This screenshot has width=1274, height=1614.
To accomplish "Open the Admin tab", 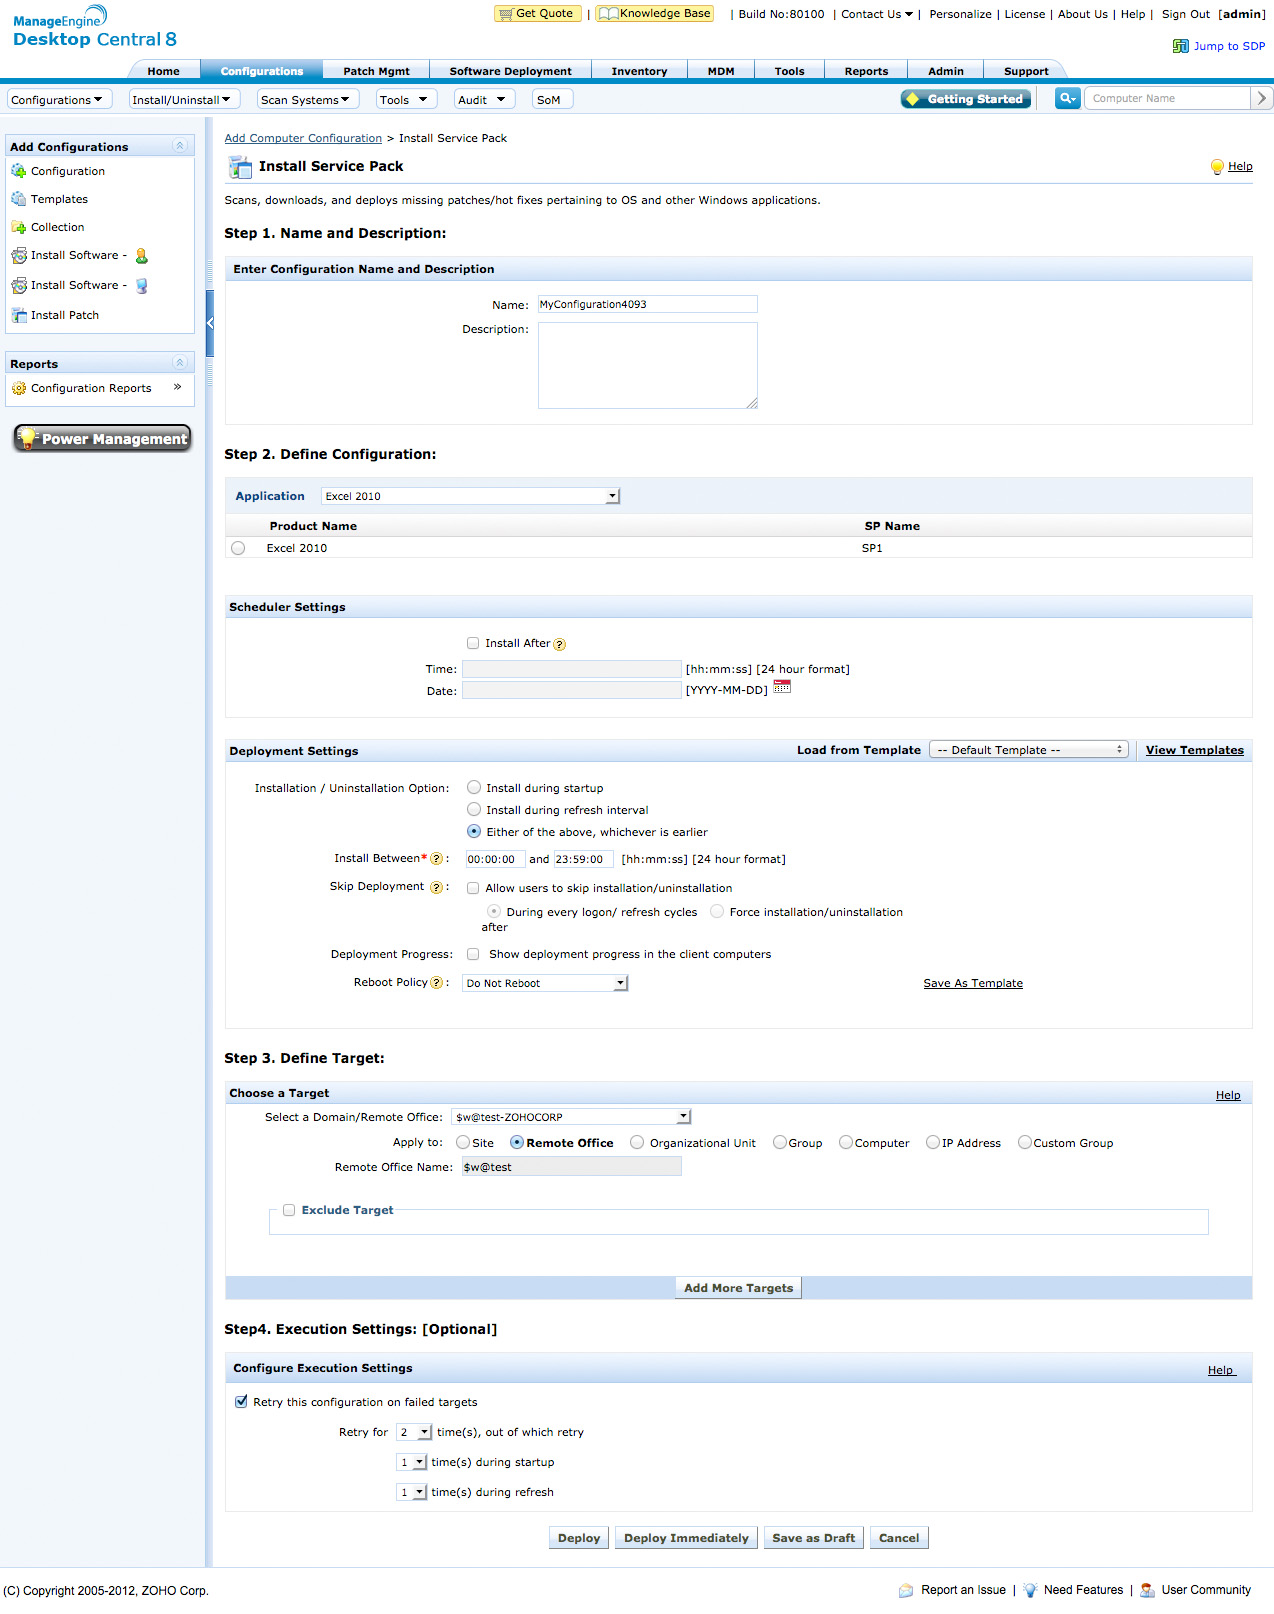I will point(946,71).
